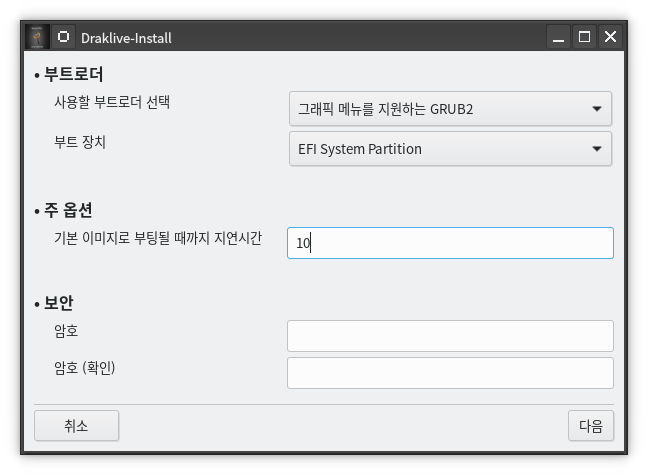Open the boot device dropdown showing EFI System Partition
This screenshot has width=648, height=475.
tap(450, 149)
